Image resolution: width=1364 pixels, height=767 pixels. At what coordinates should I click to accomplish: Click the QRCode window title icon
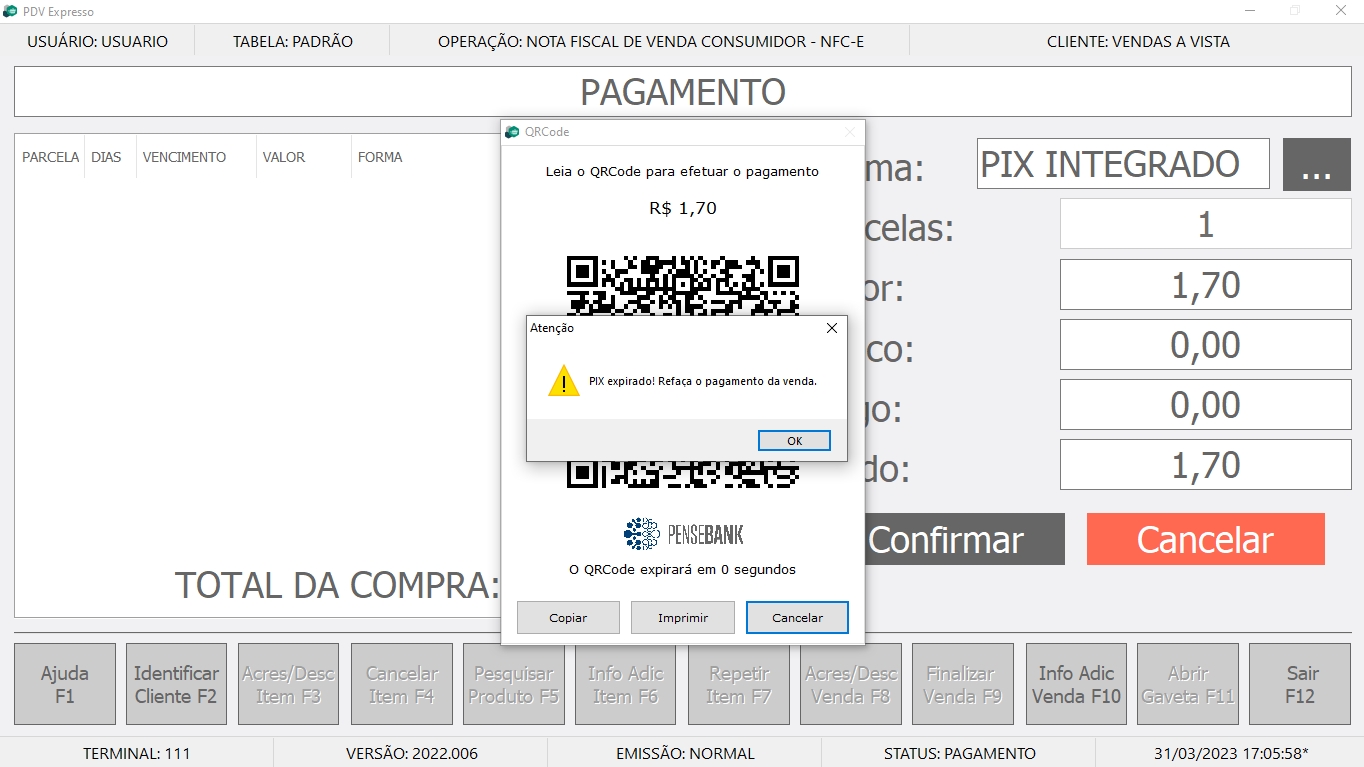(513, 132)
